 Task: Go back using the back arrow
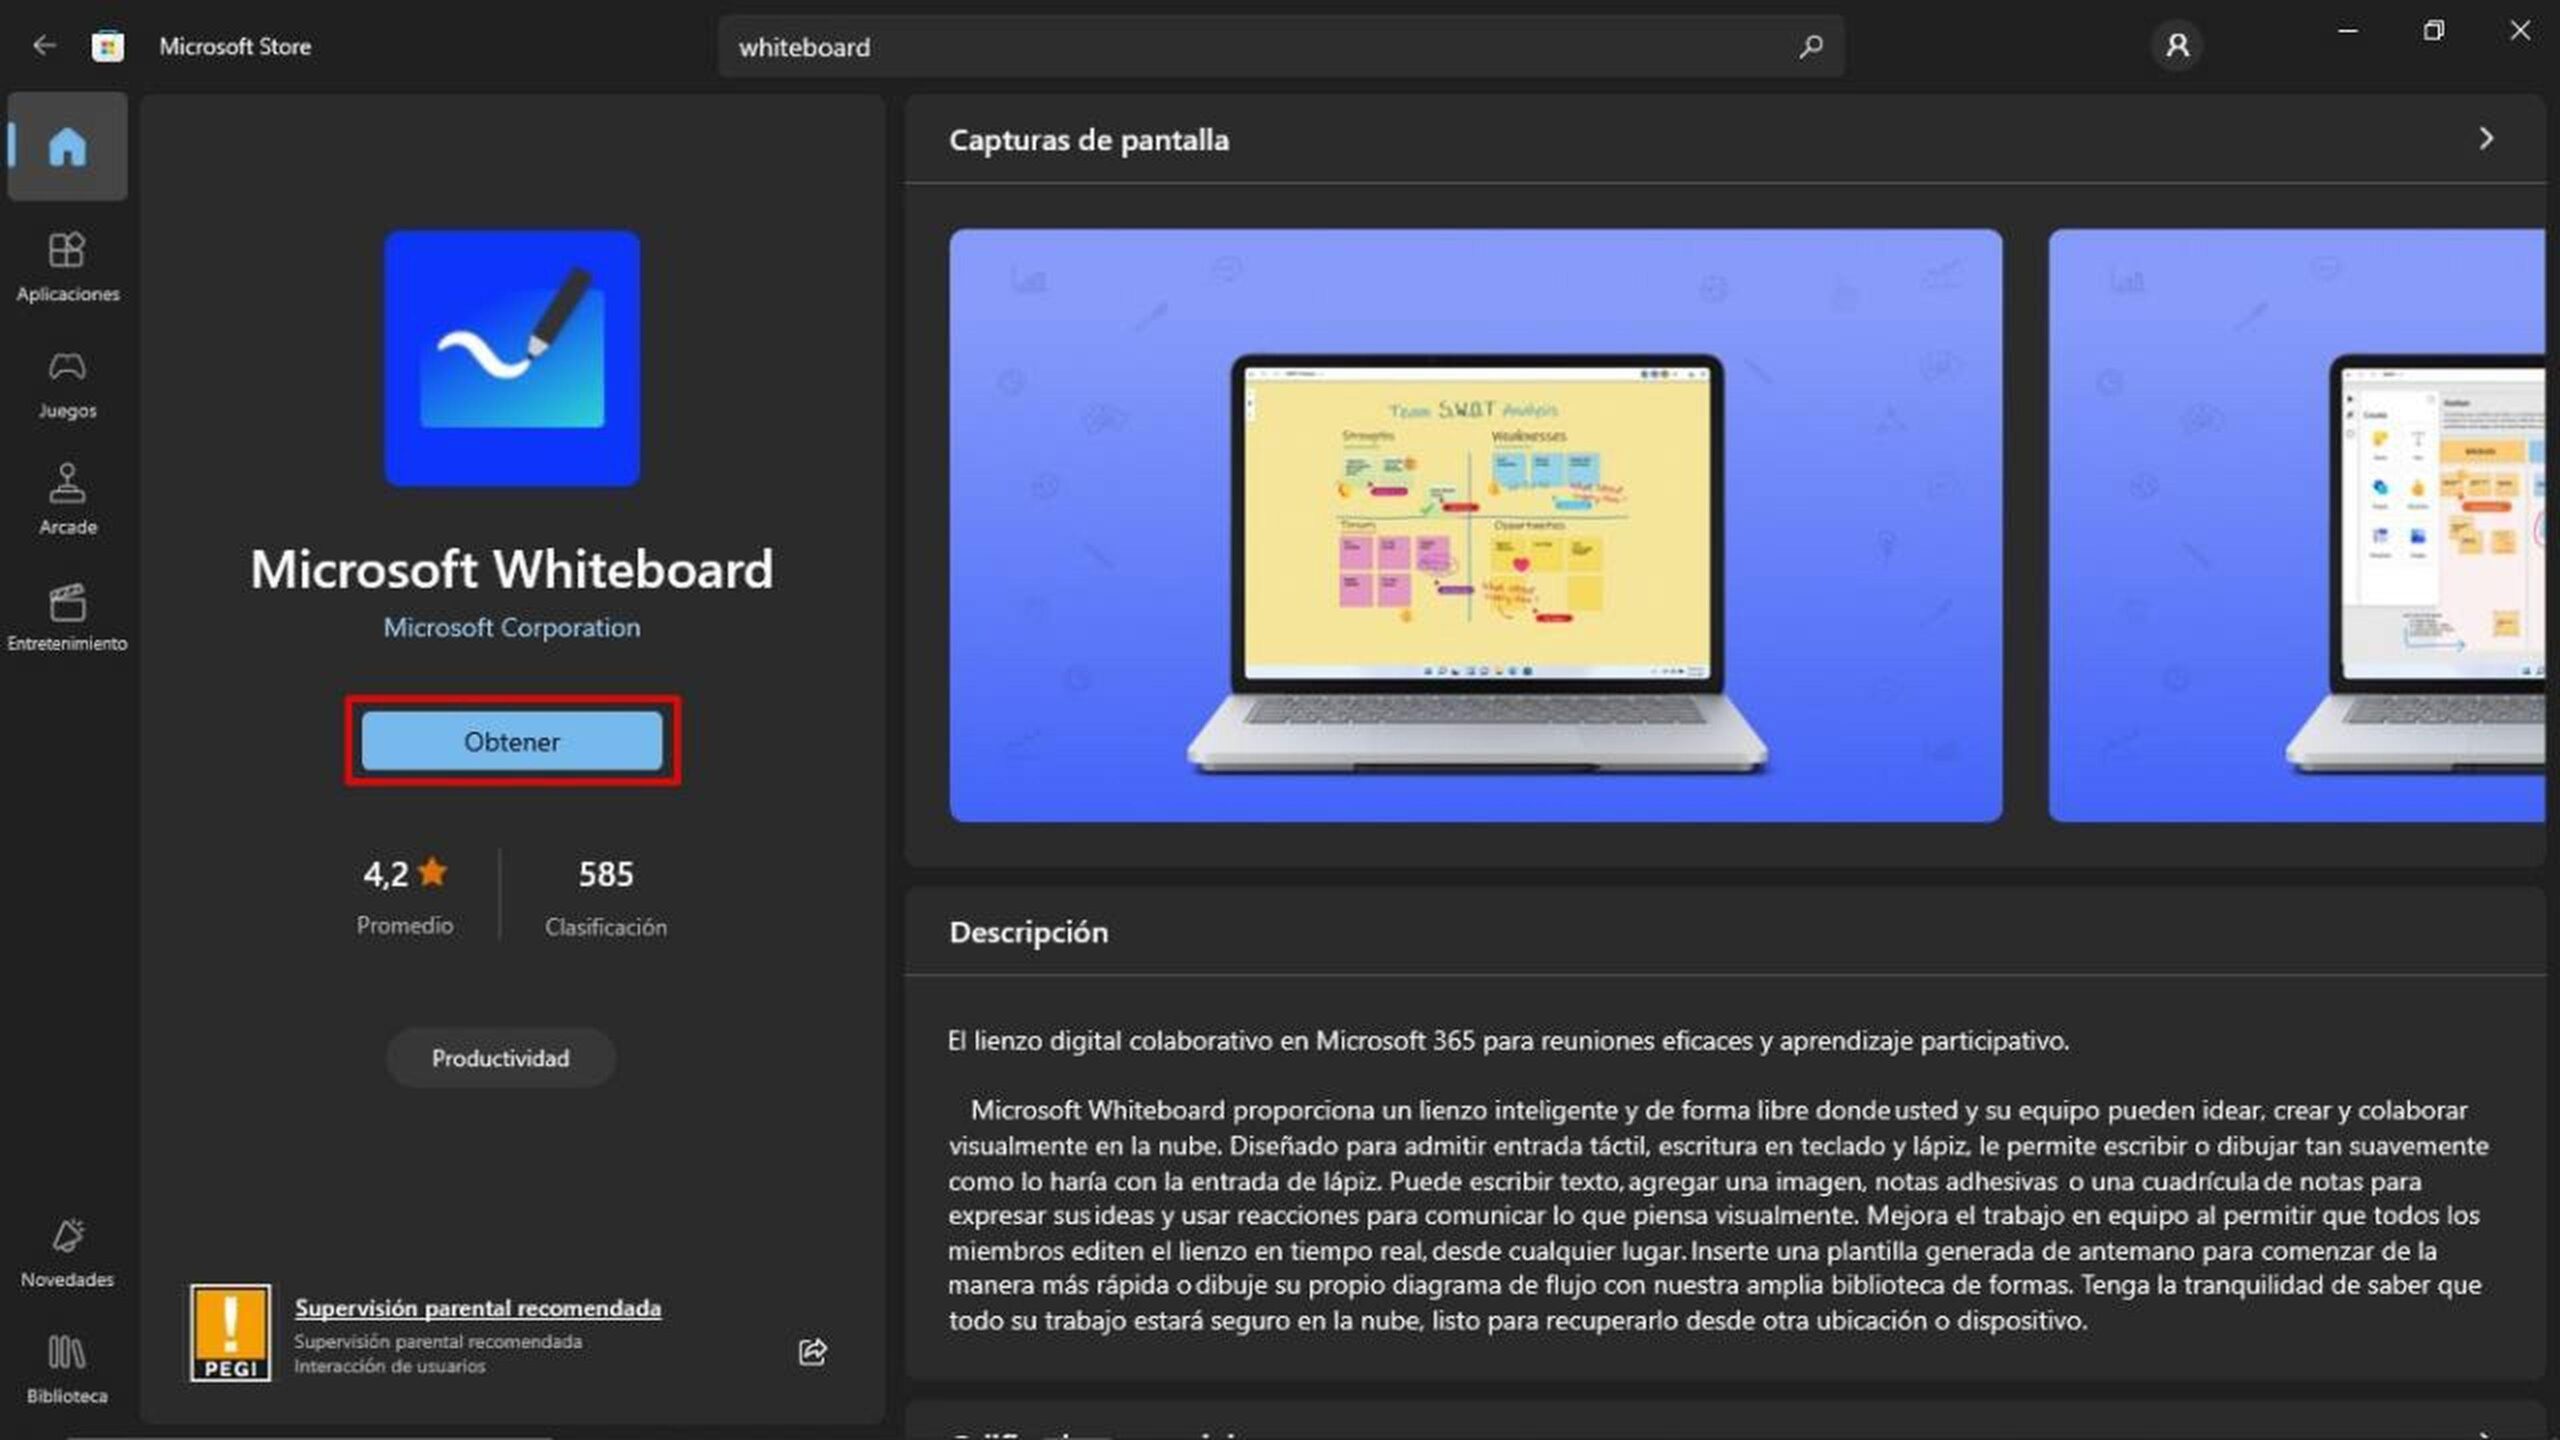click(44, 46)
